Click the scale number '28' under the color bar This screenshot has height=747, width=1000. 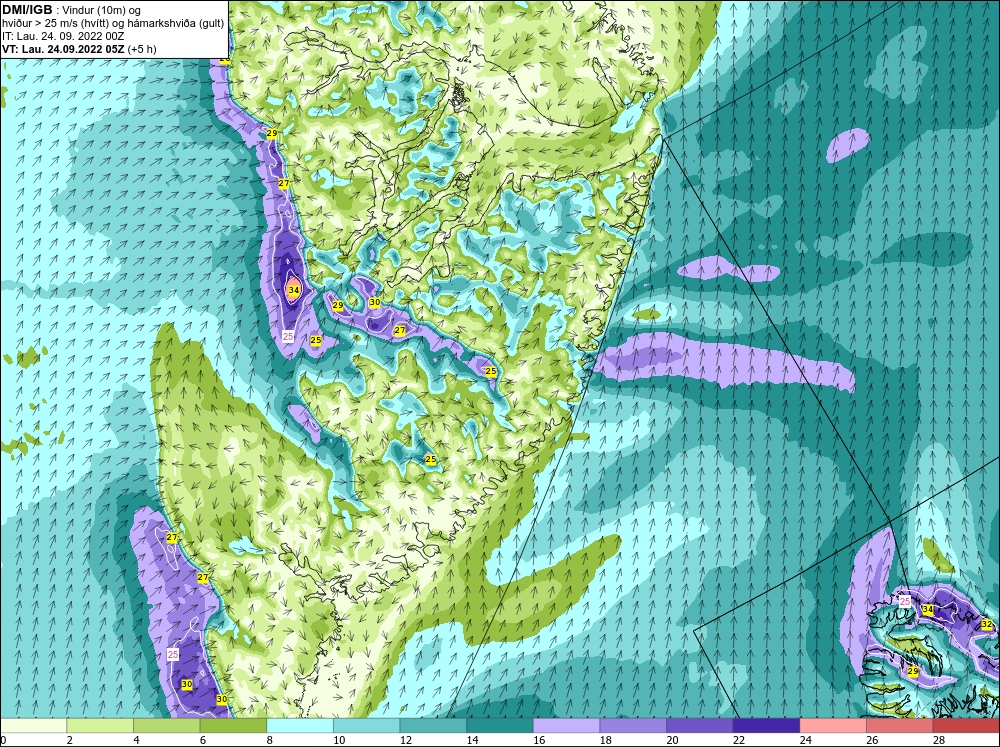tap(938, 740)
